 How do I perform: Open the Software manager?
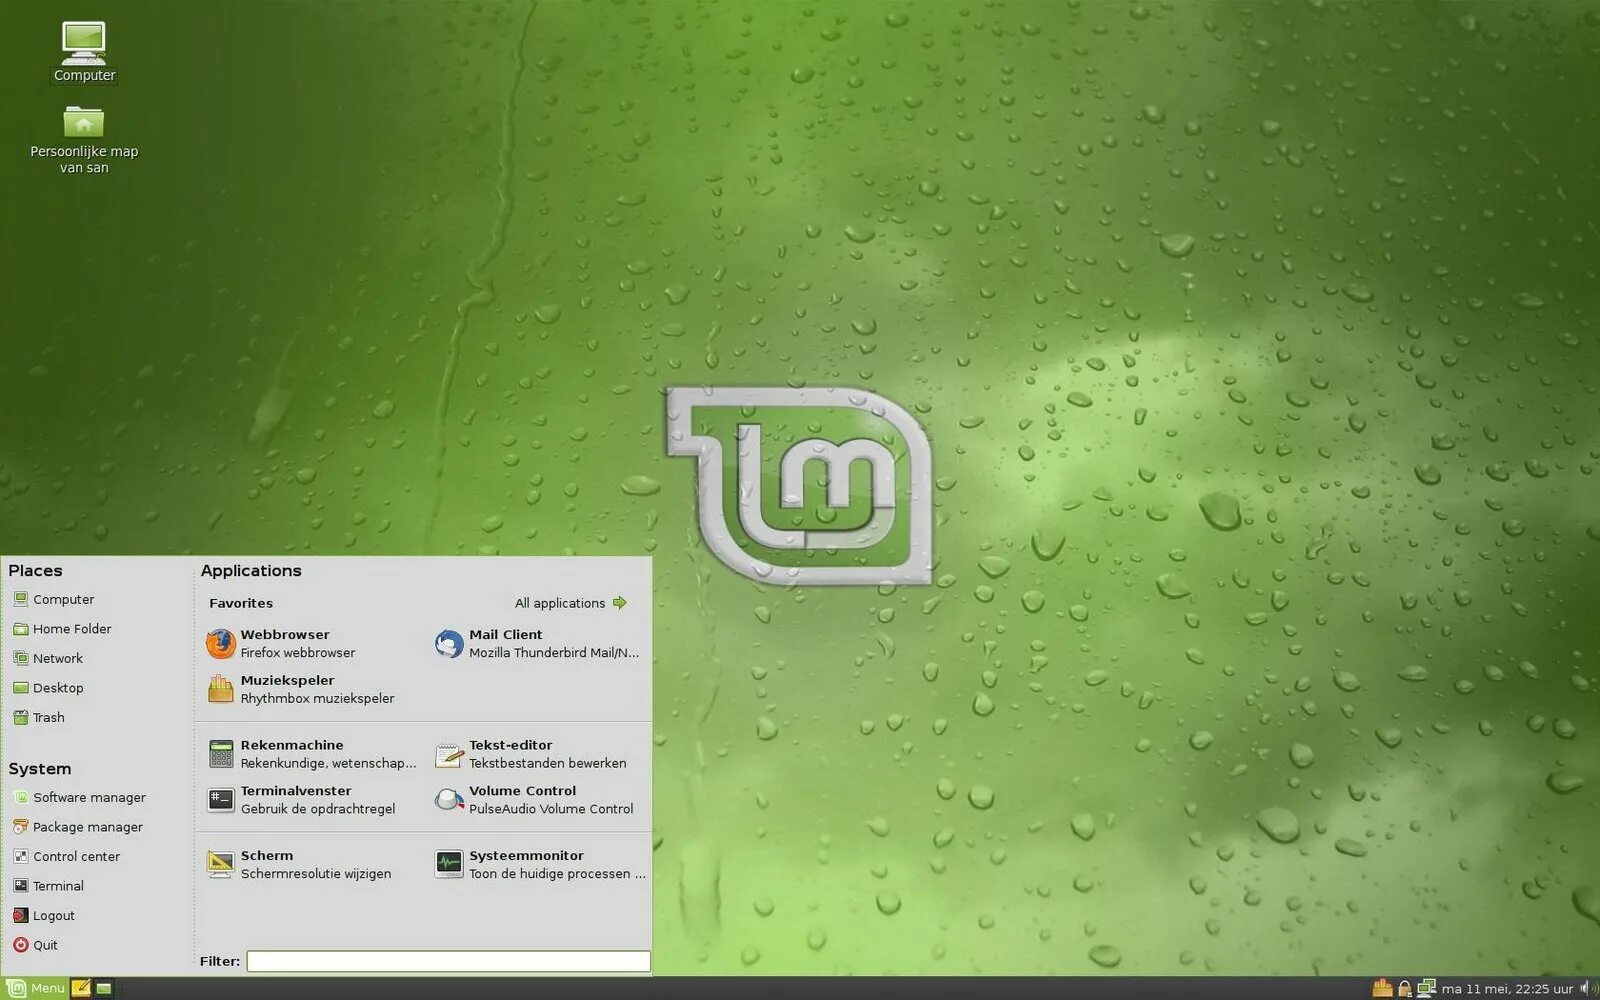pyautogui.click(x=88, y=797)
